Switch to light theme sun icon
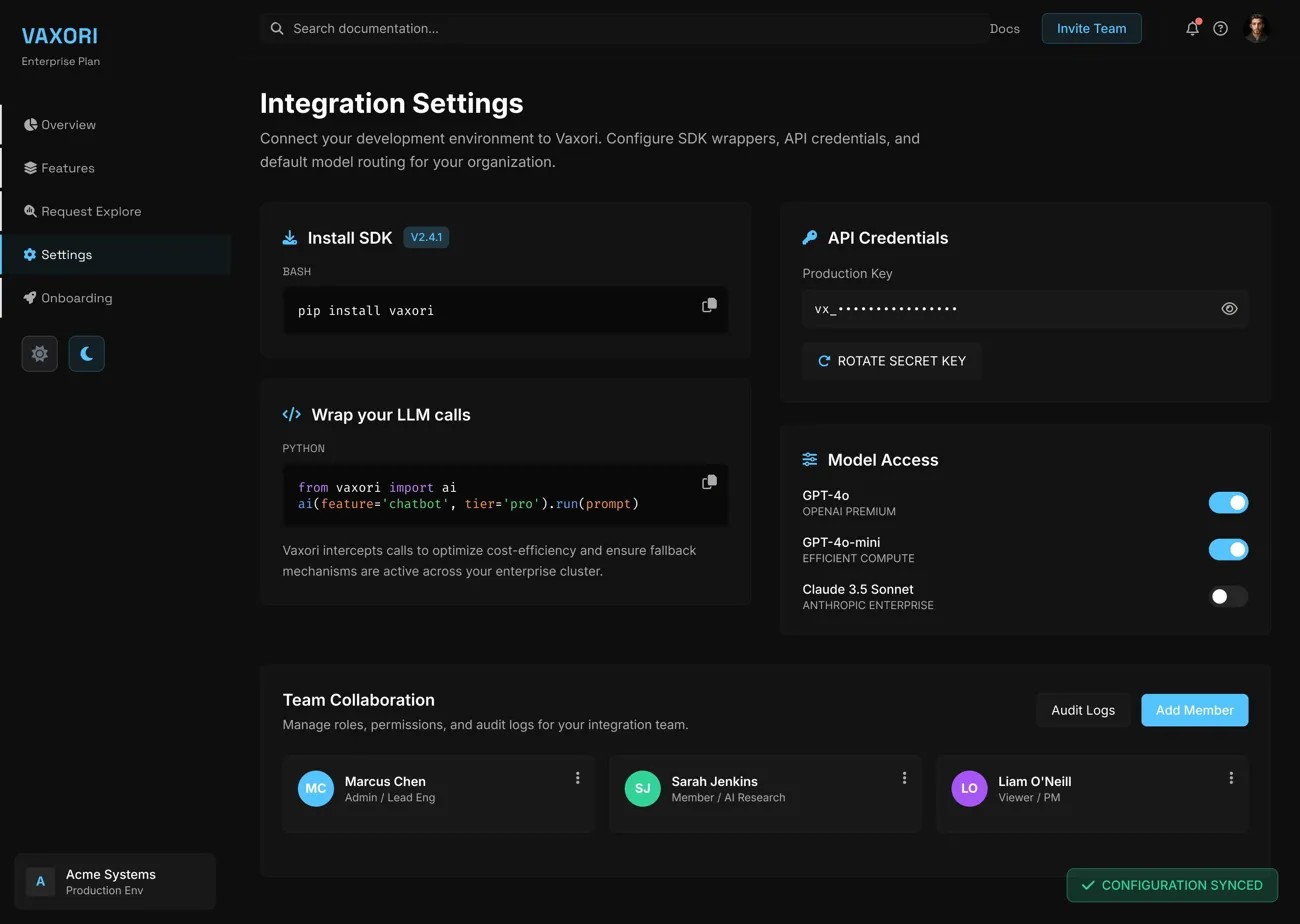The height and width of the screenshot is (924, 1300). [40, 354]
